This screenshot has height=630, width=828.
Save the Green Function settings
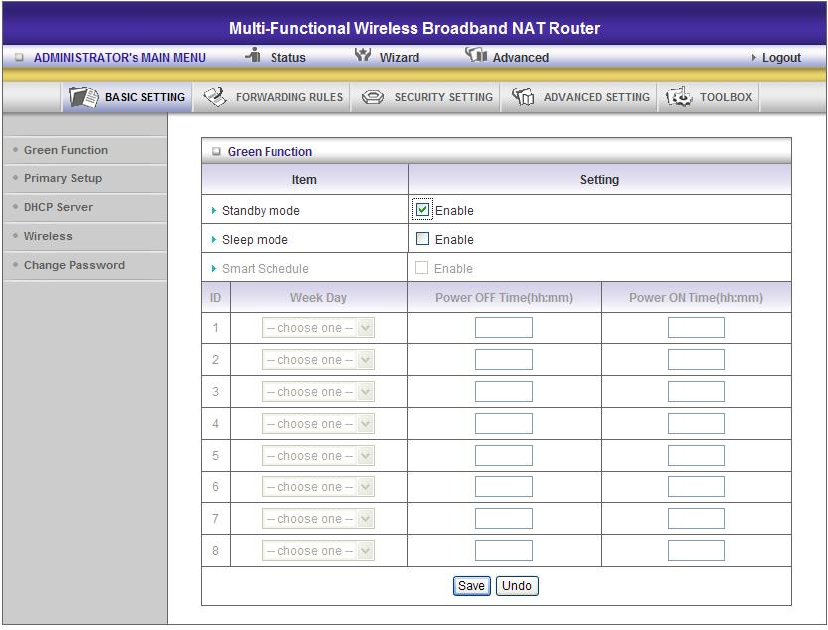click(472, 586)
